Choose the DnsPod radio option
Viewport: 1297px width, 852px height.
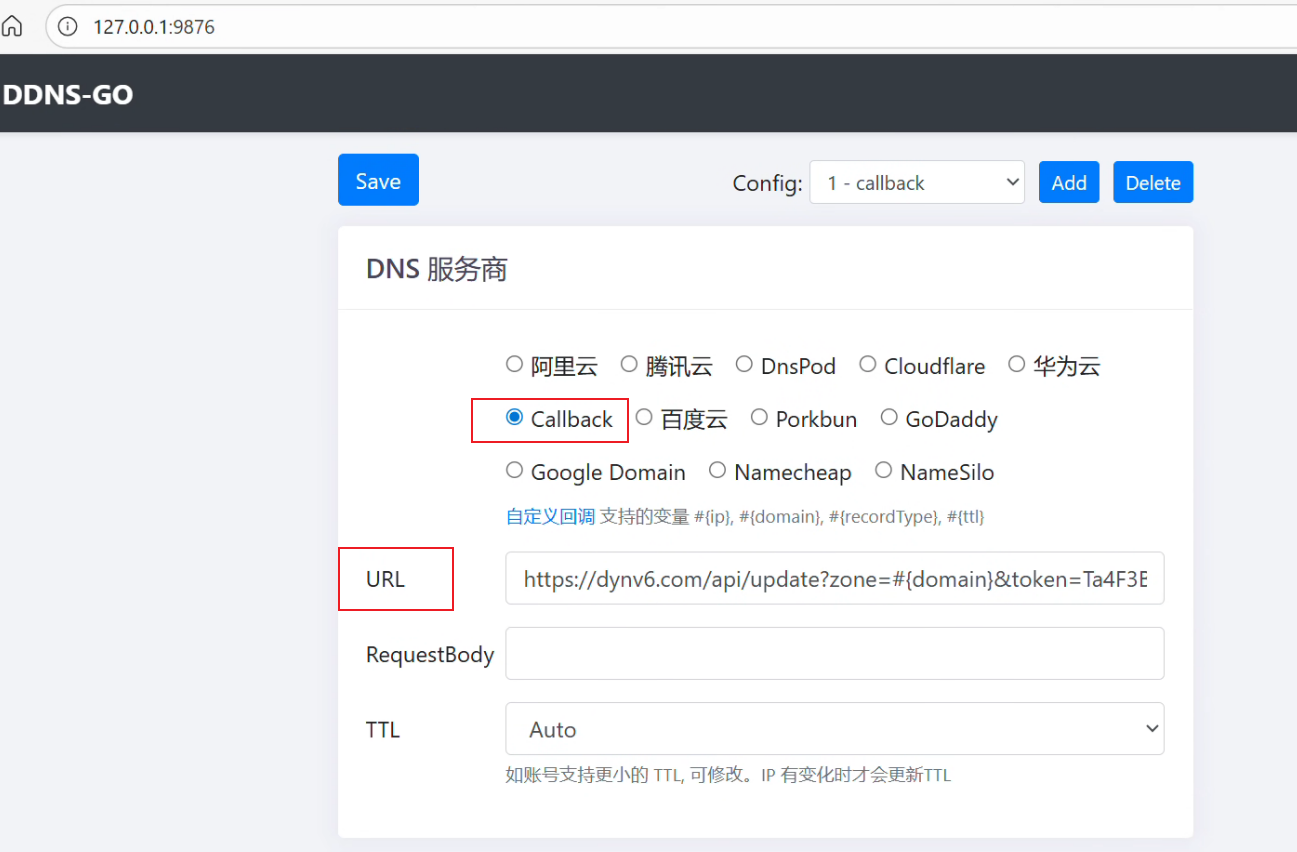[x=744, y=364]
